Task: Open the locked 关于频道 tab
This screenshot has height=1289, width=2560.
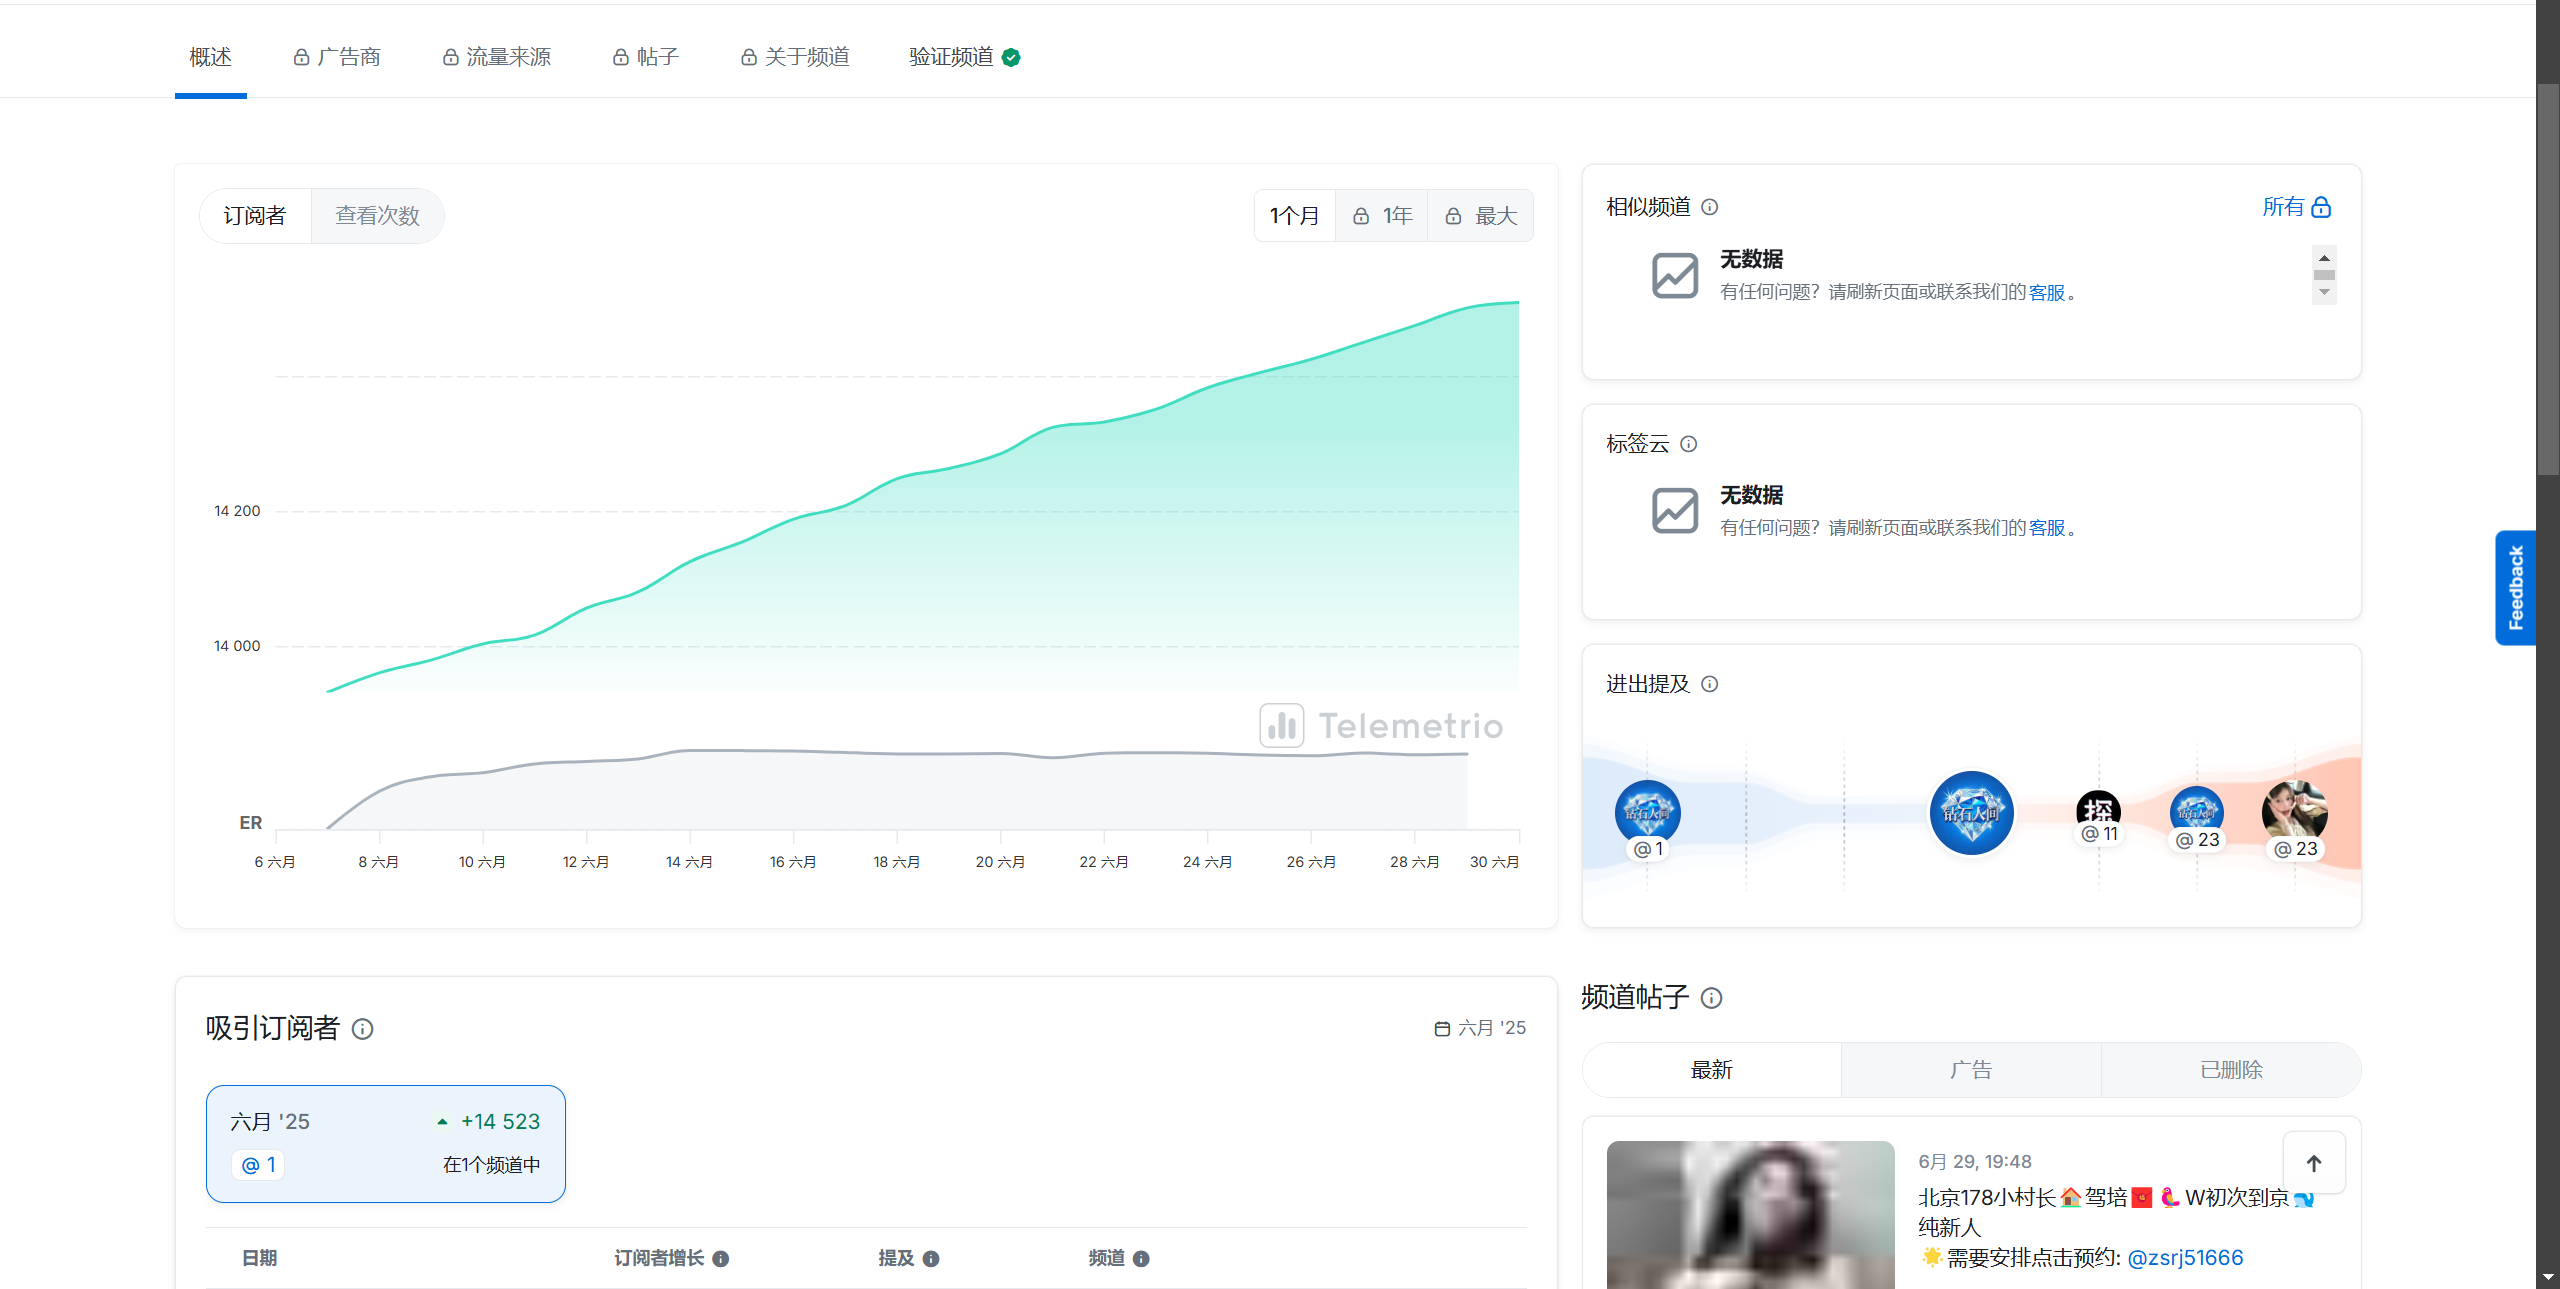Action: coord(795,57)
